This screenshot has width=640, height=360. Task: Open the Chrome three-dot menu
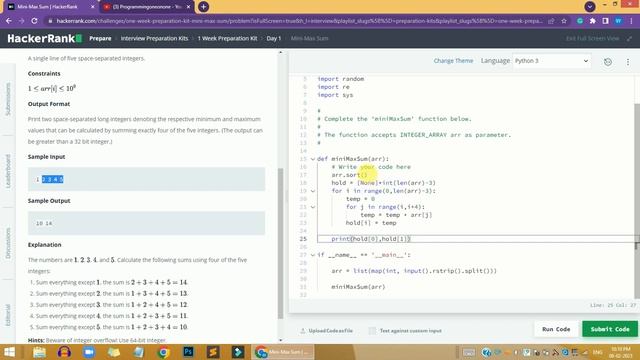coord(631,21)
